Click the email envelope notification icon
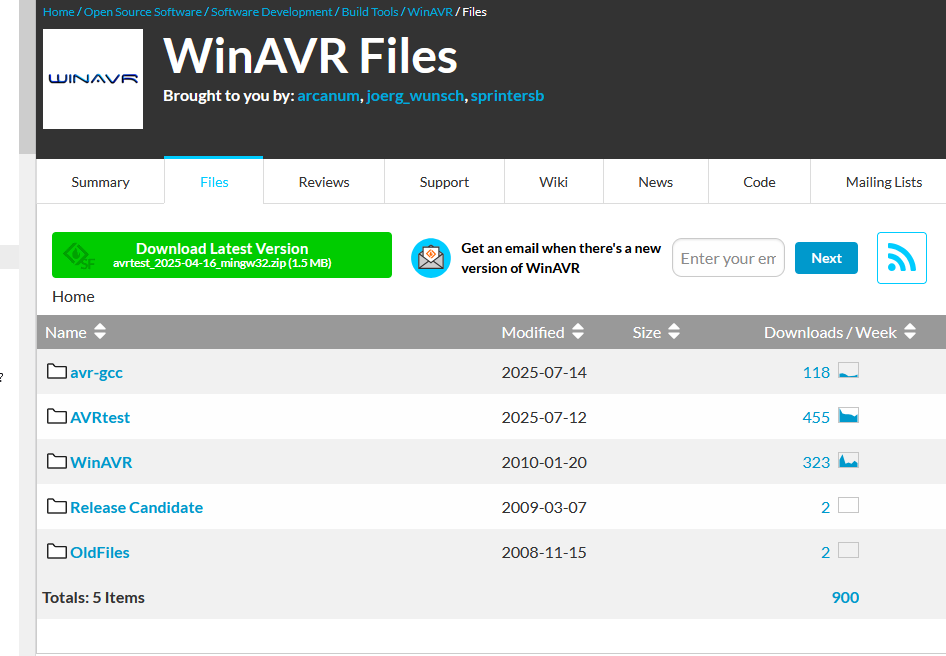946x656 pixels. (x=431, y=258)
